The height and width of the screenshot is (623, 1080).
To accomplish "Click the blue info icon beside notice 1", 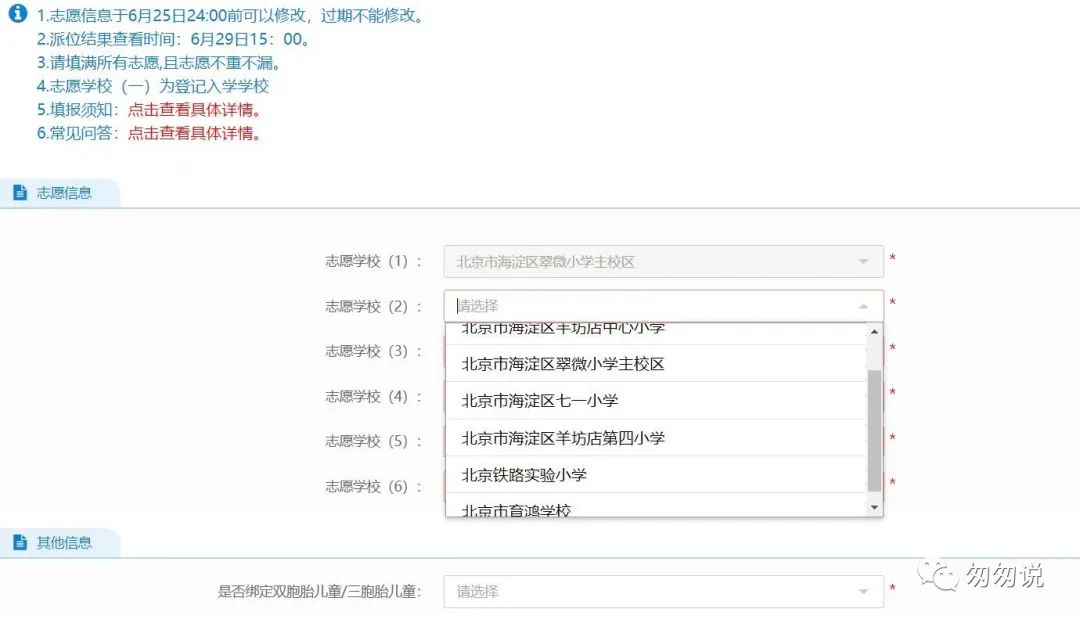I will (17, 13).
